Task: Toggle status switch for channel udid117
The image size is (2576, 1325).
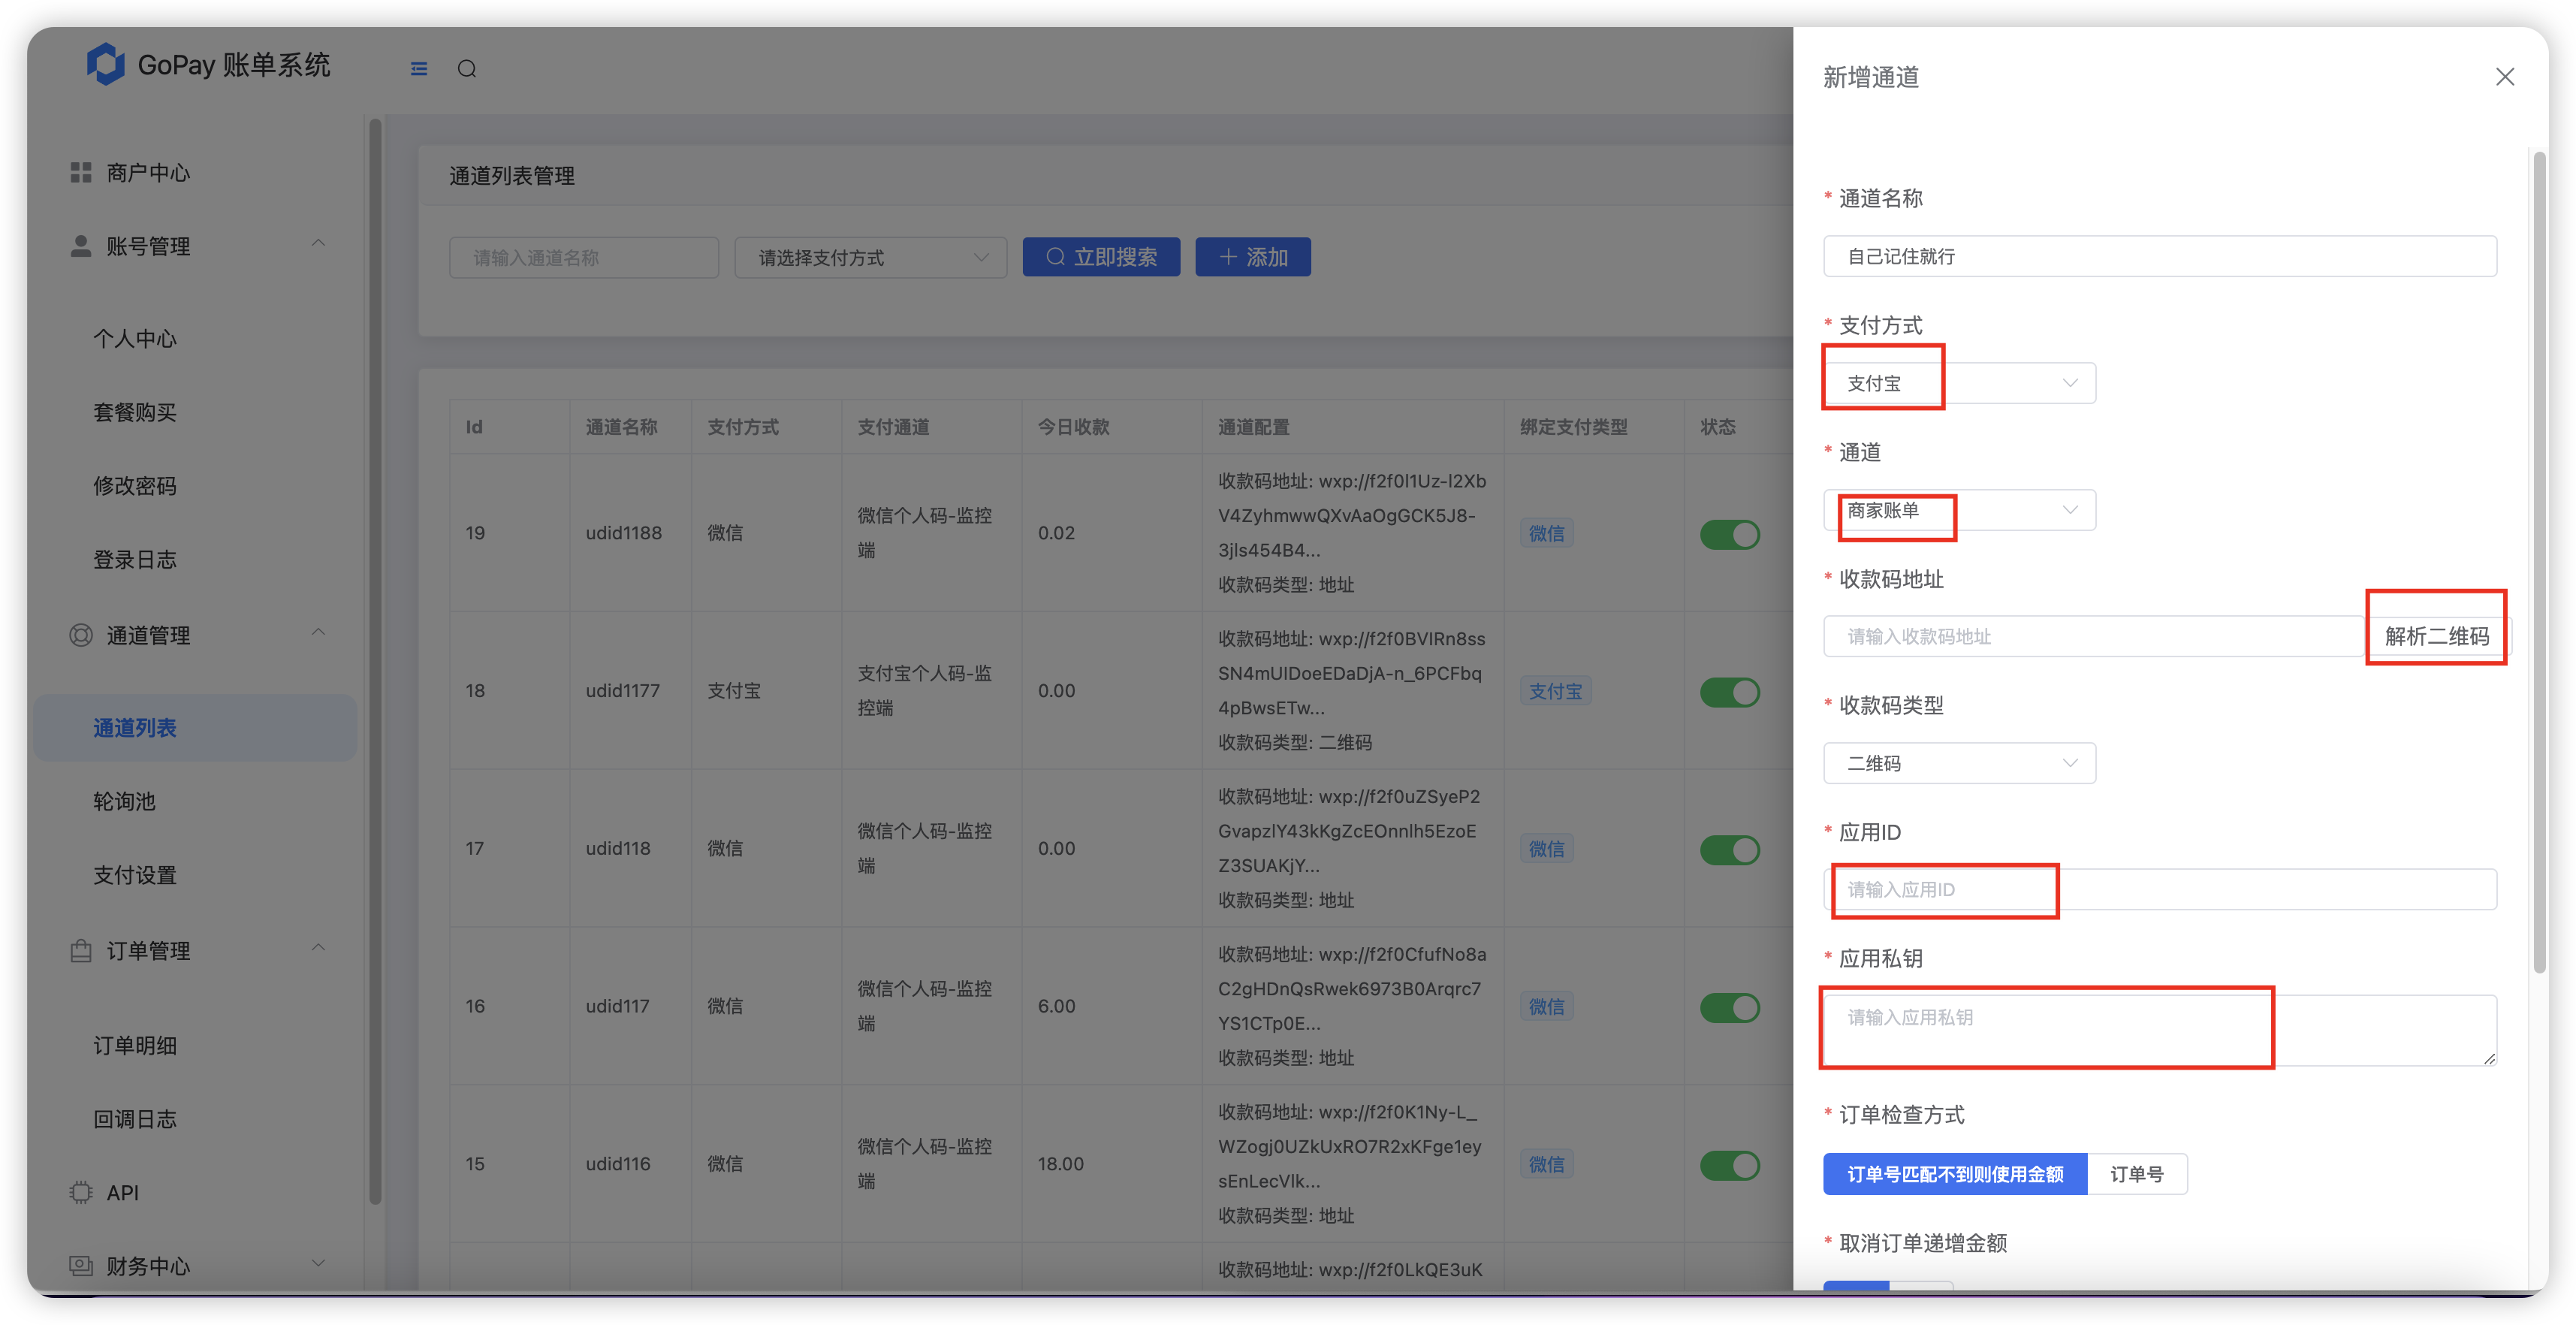Action: coord(1730,1007)
